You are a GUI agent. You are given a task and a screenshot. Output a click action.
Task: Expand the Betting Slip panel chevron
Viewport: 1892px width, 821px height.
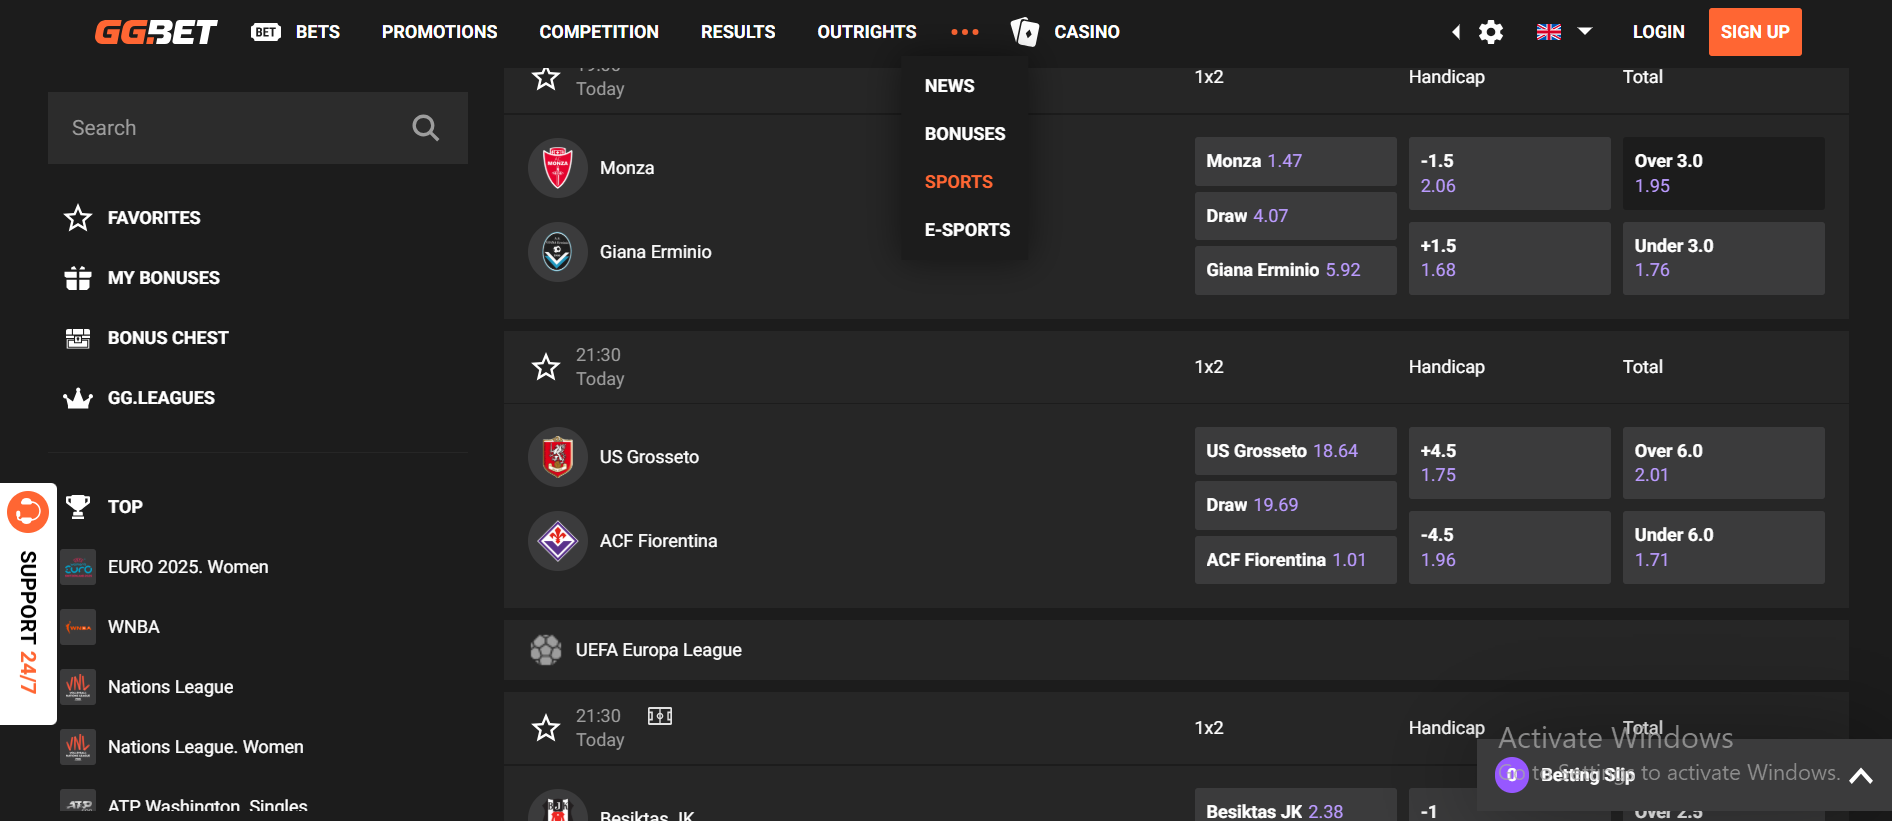pos(1861,775)
